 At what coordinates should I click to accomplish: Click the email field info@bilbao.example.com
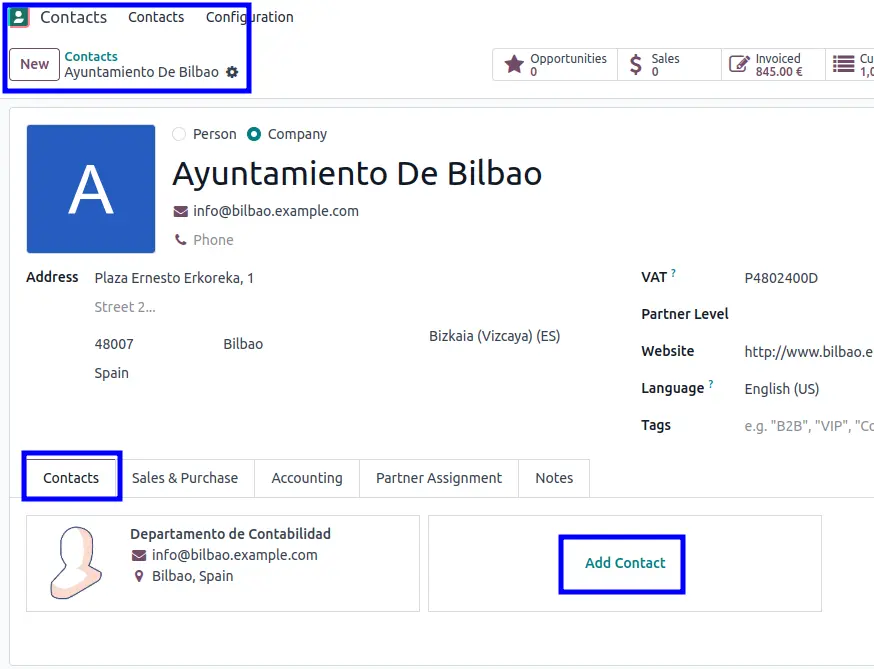276,211
